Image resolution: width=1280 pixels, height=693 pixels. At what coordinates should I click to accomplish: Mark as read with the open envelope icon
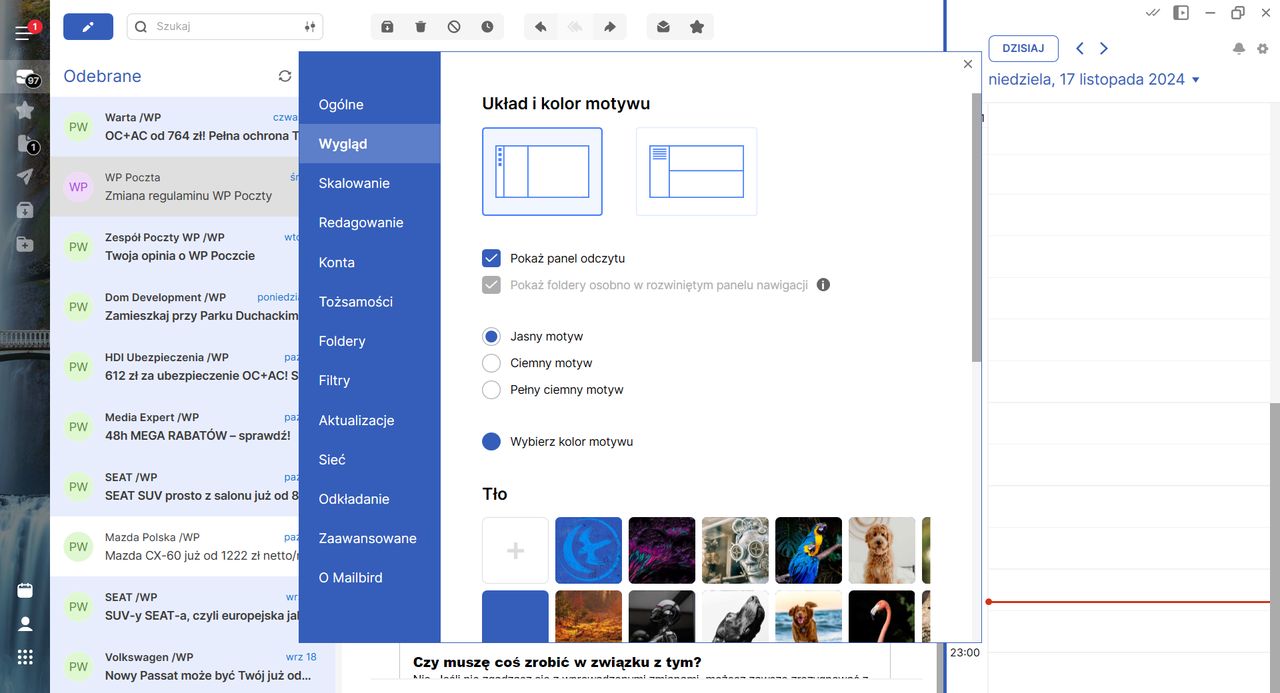click(663, 27)
